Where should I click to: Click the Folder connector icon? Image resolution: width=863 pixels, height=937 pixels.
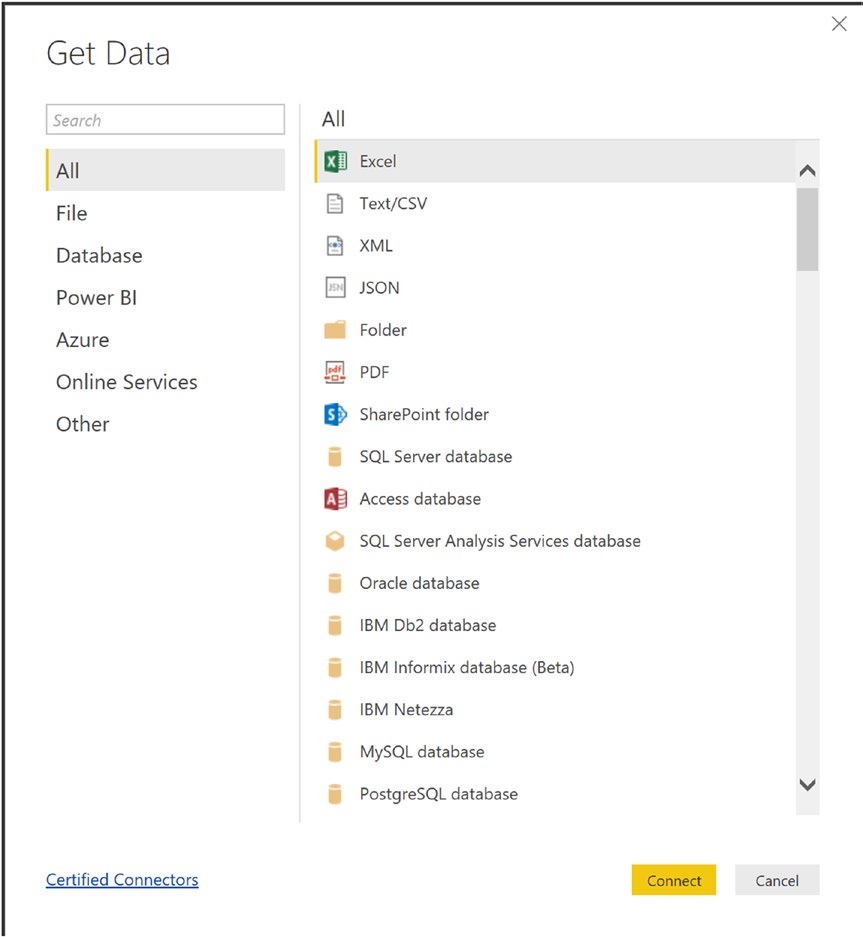[335, 330]
